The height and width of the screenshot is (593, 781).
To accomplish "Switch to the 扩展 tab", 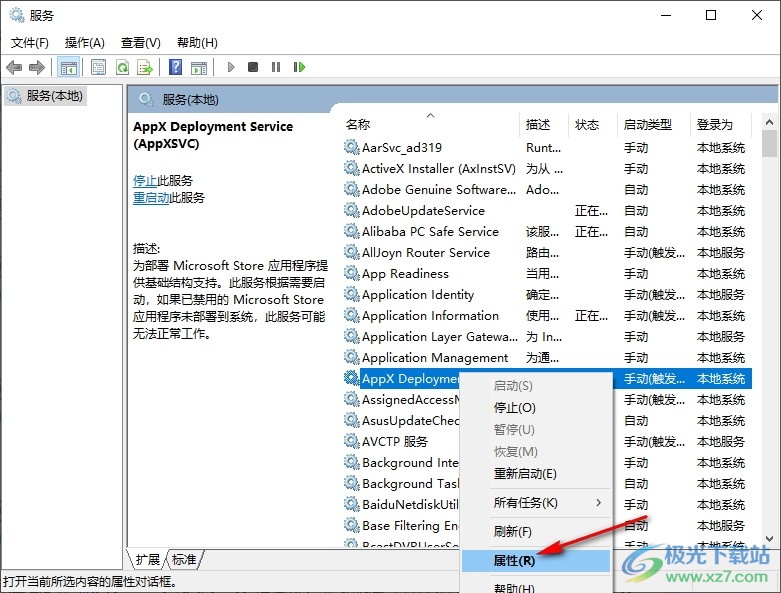I will [x=147, y=560].
